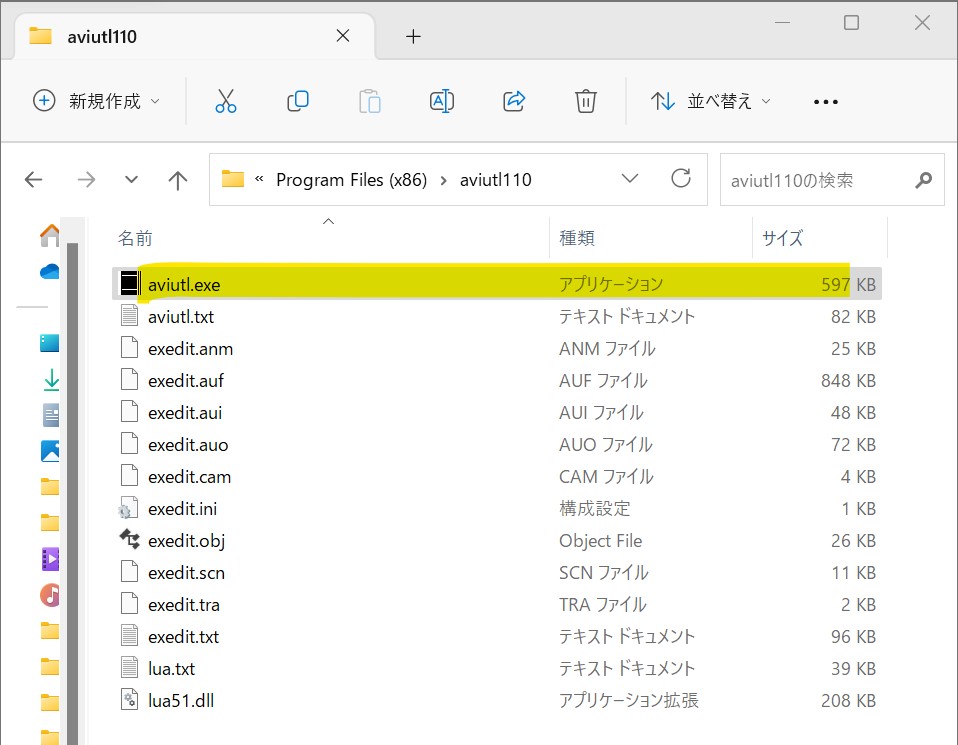The height and width of the screenshot is (745, 958).
Task: Expand the recent locations chevron
Action: [x=131, y=180]
